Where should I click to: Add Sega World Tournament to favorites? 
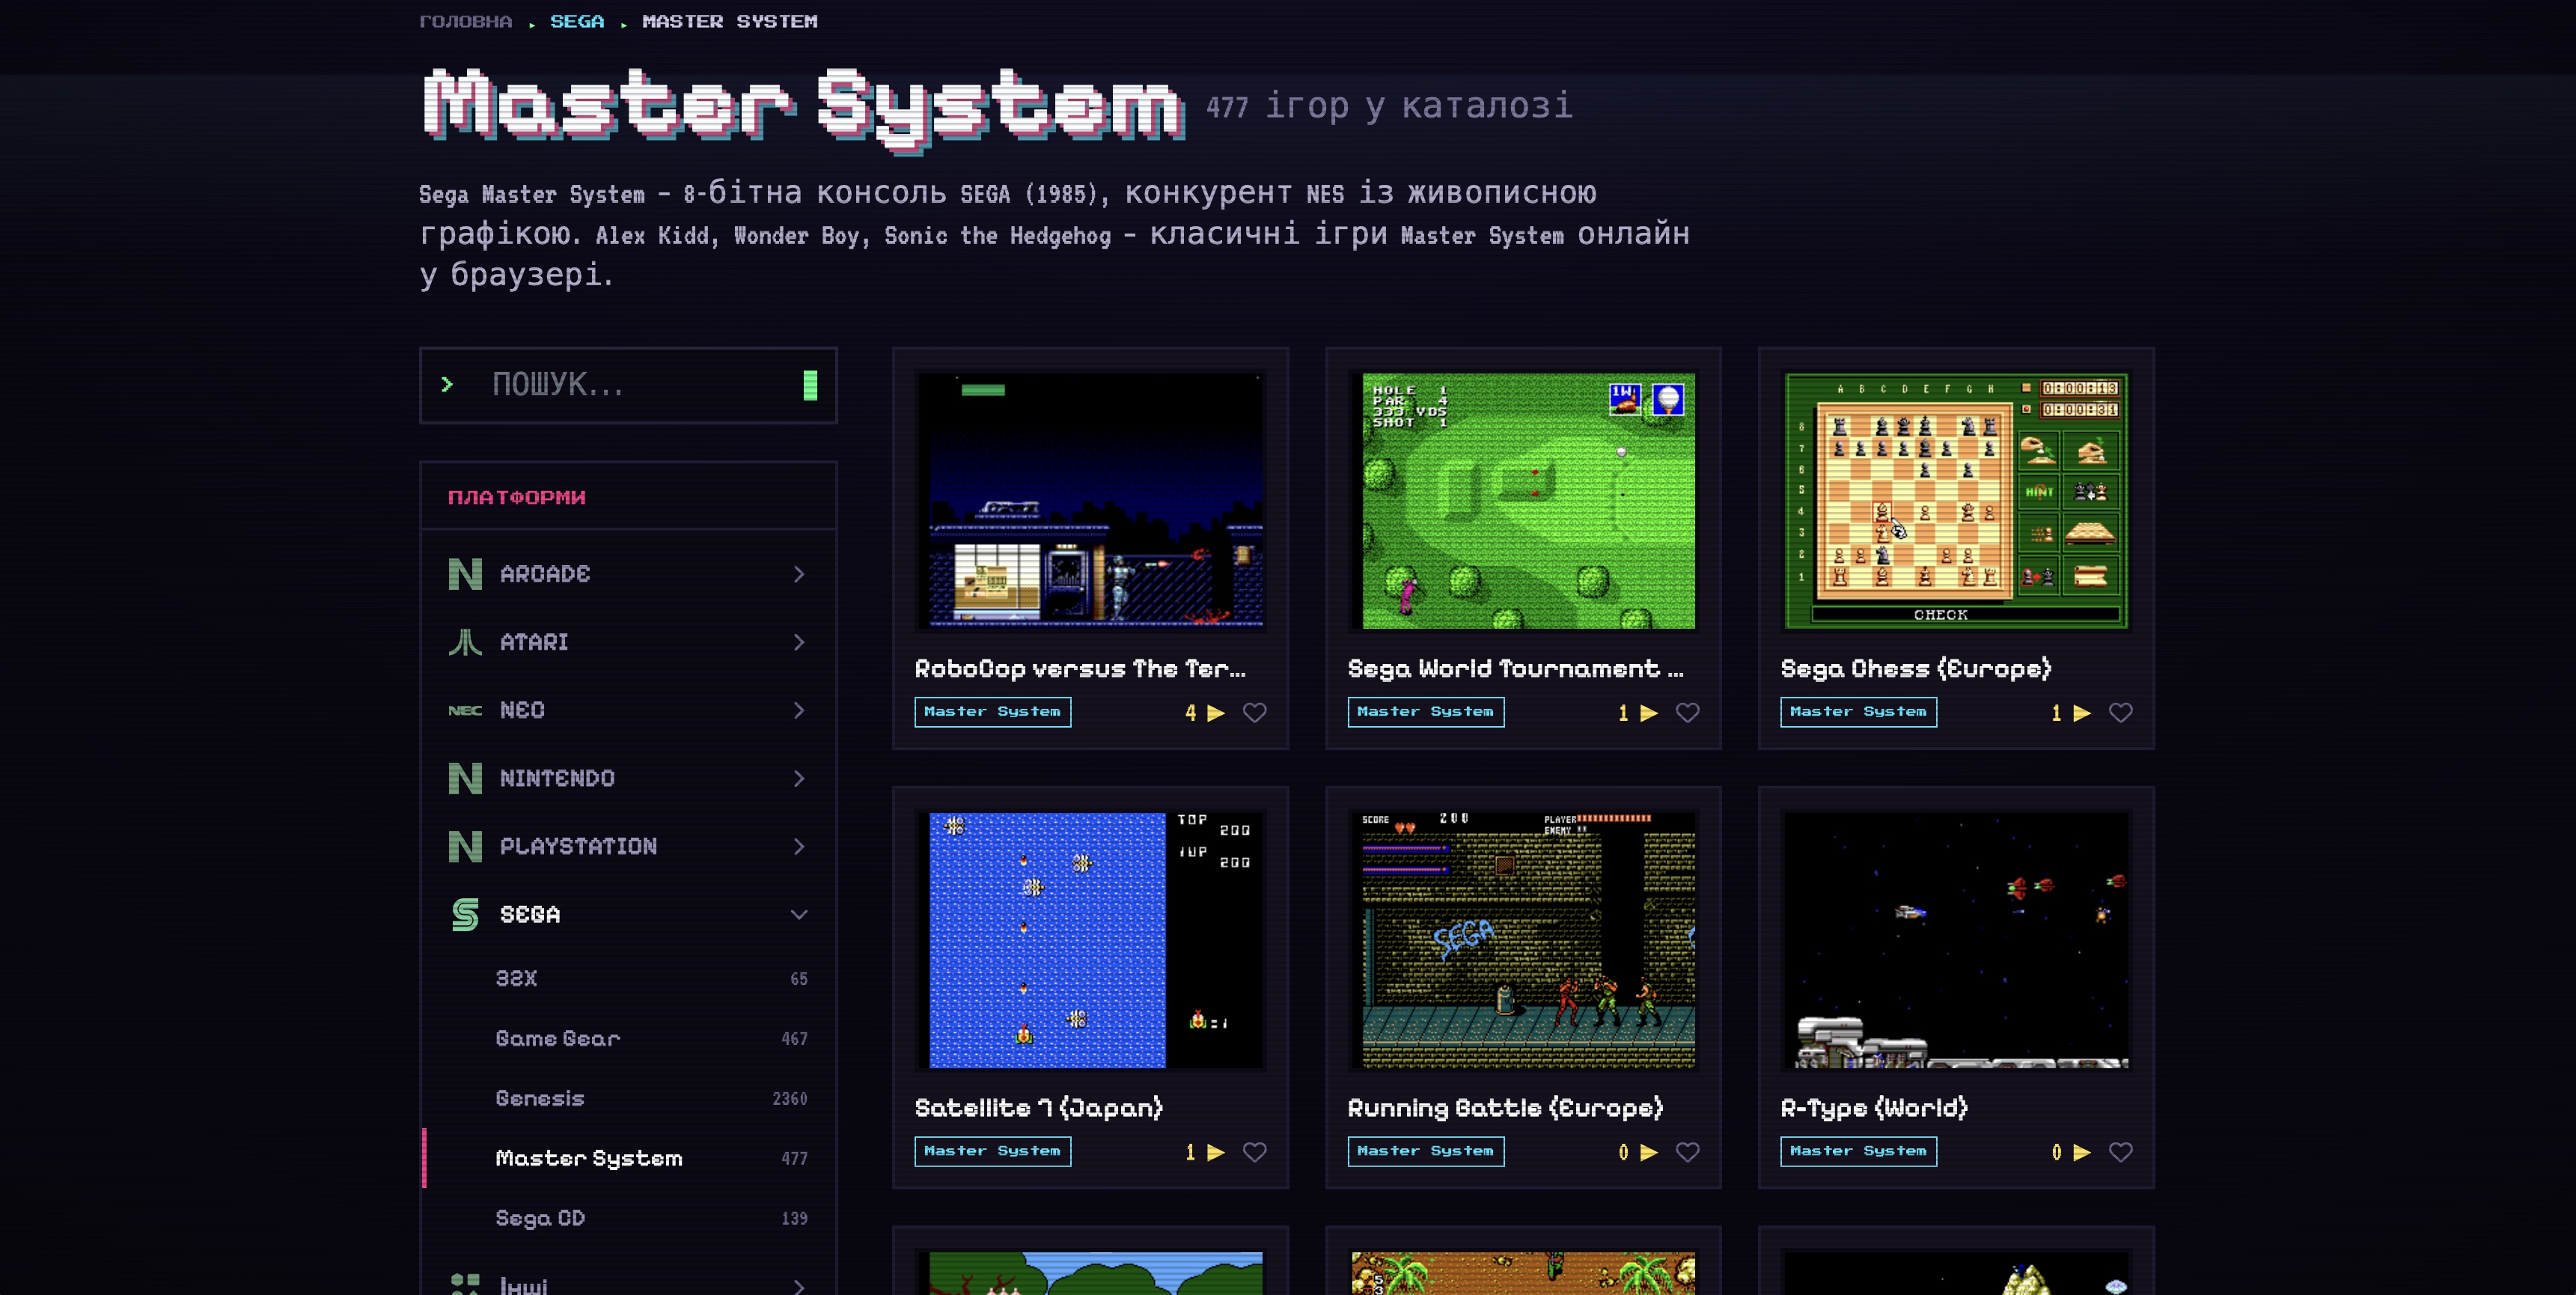(1687, 713)
